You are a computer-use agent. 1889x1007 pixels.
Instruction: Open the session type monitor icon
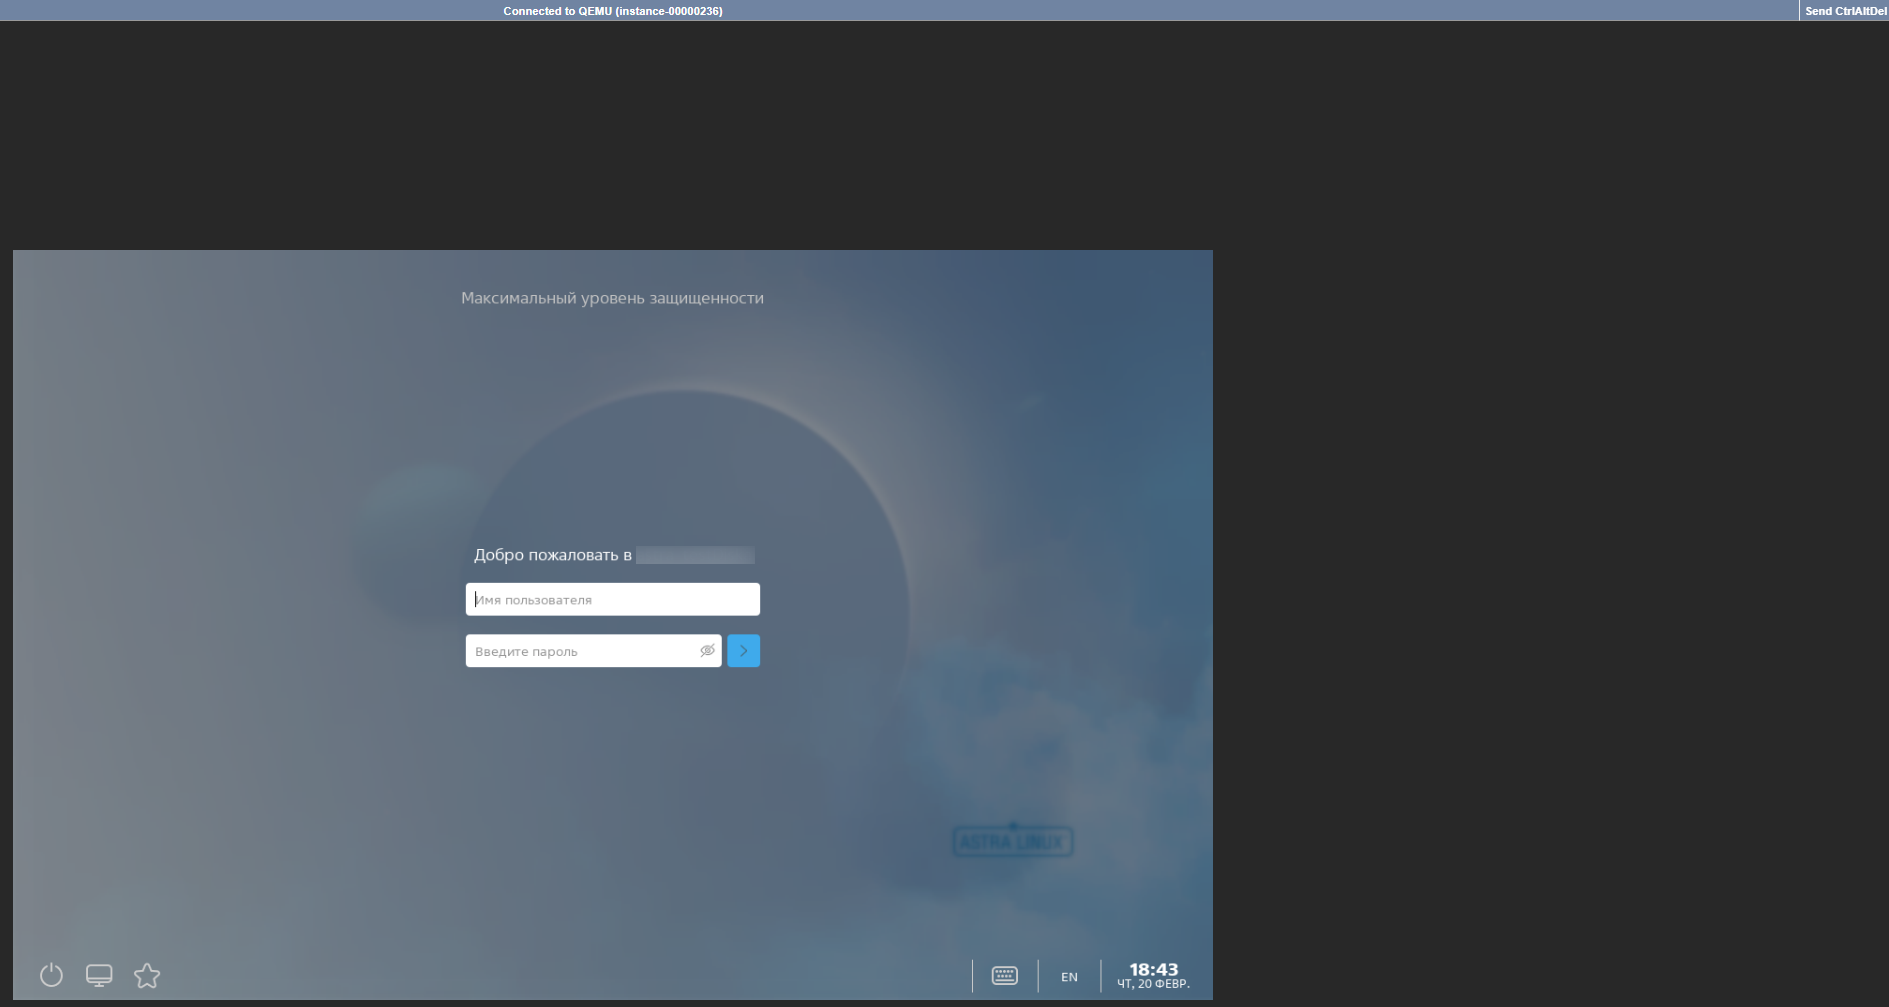pyautogui.click(x=99, y=975)
